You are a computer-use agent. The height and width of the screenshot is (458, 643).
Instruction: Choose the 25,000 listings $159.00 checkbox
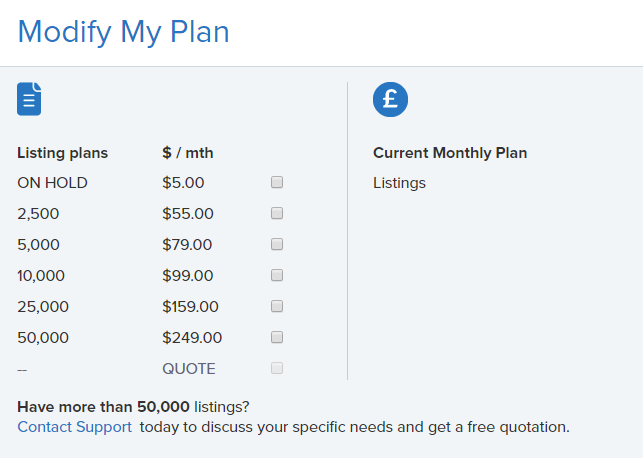[x=277, y=306]
